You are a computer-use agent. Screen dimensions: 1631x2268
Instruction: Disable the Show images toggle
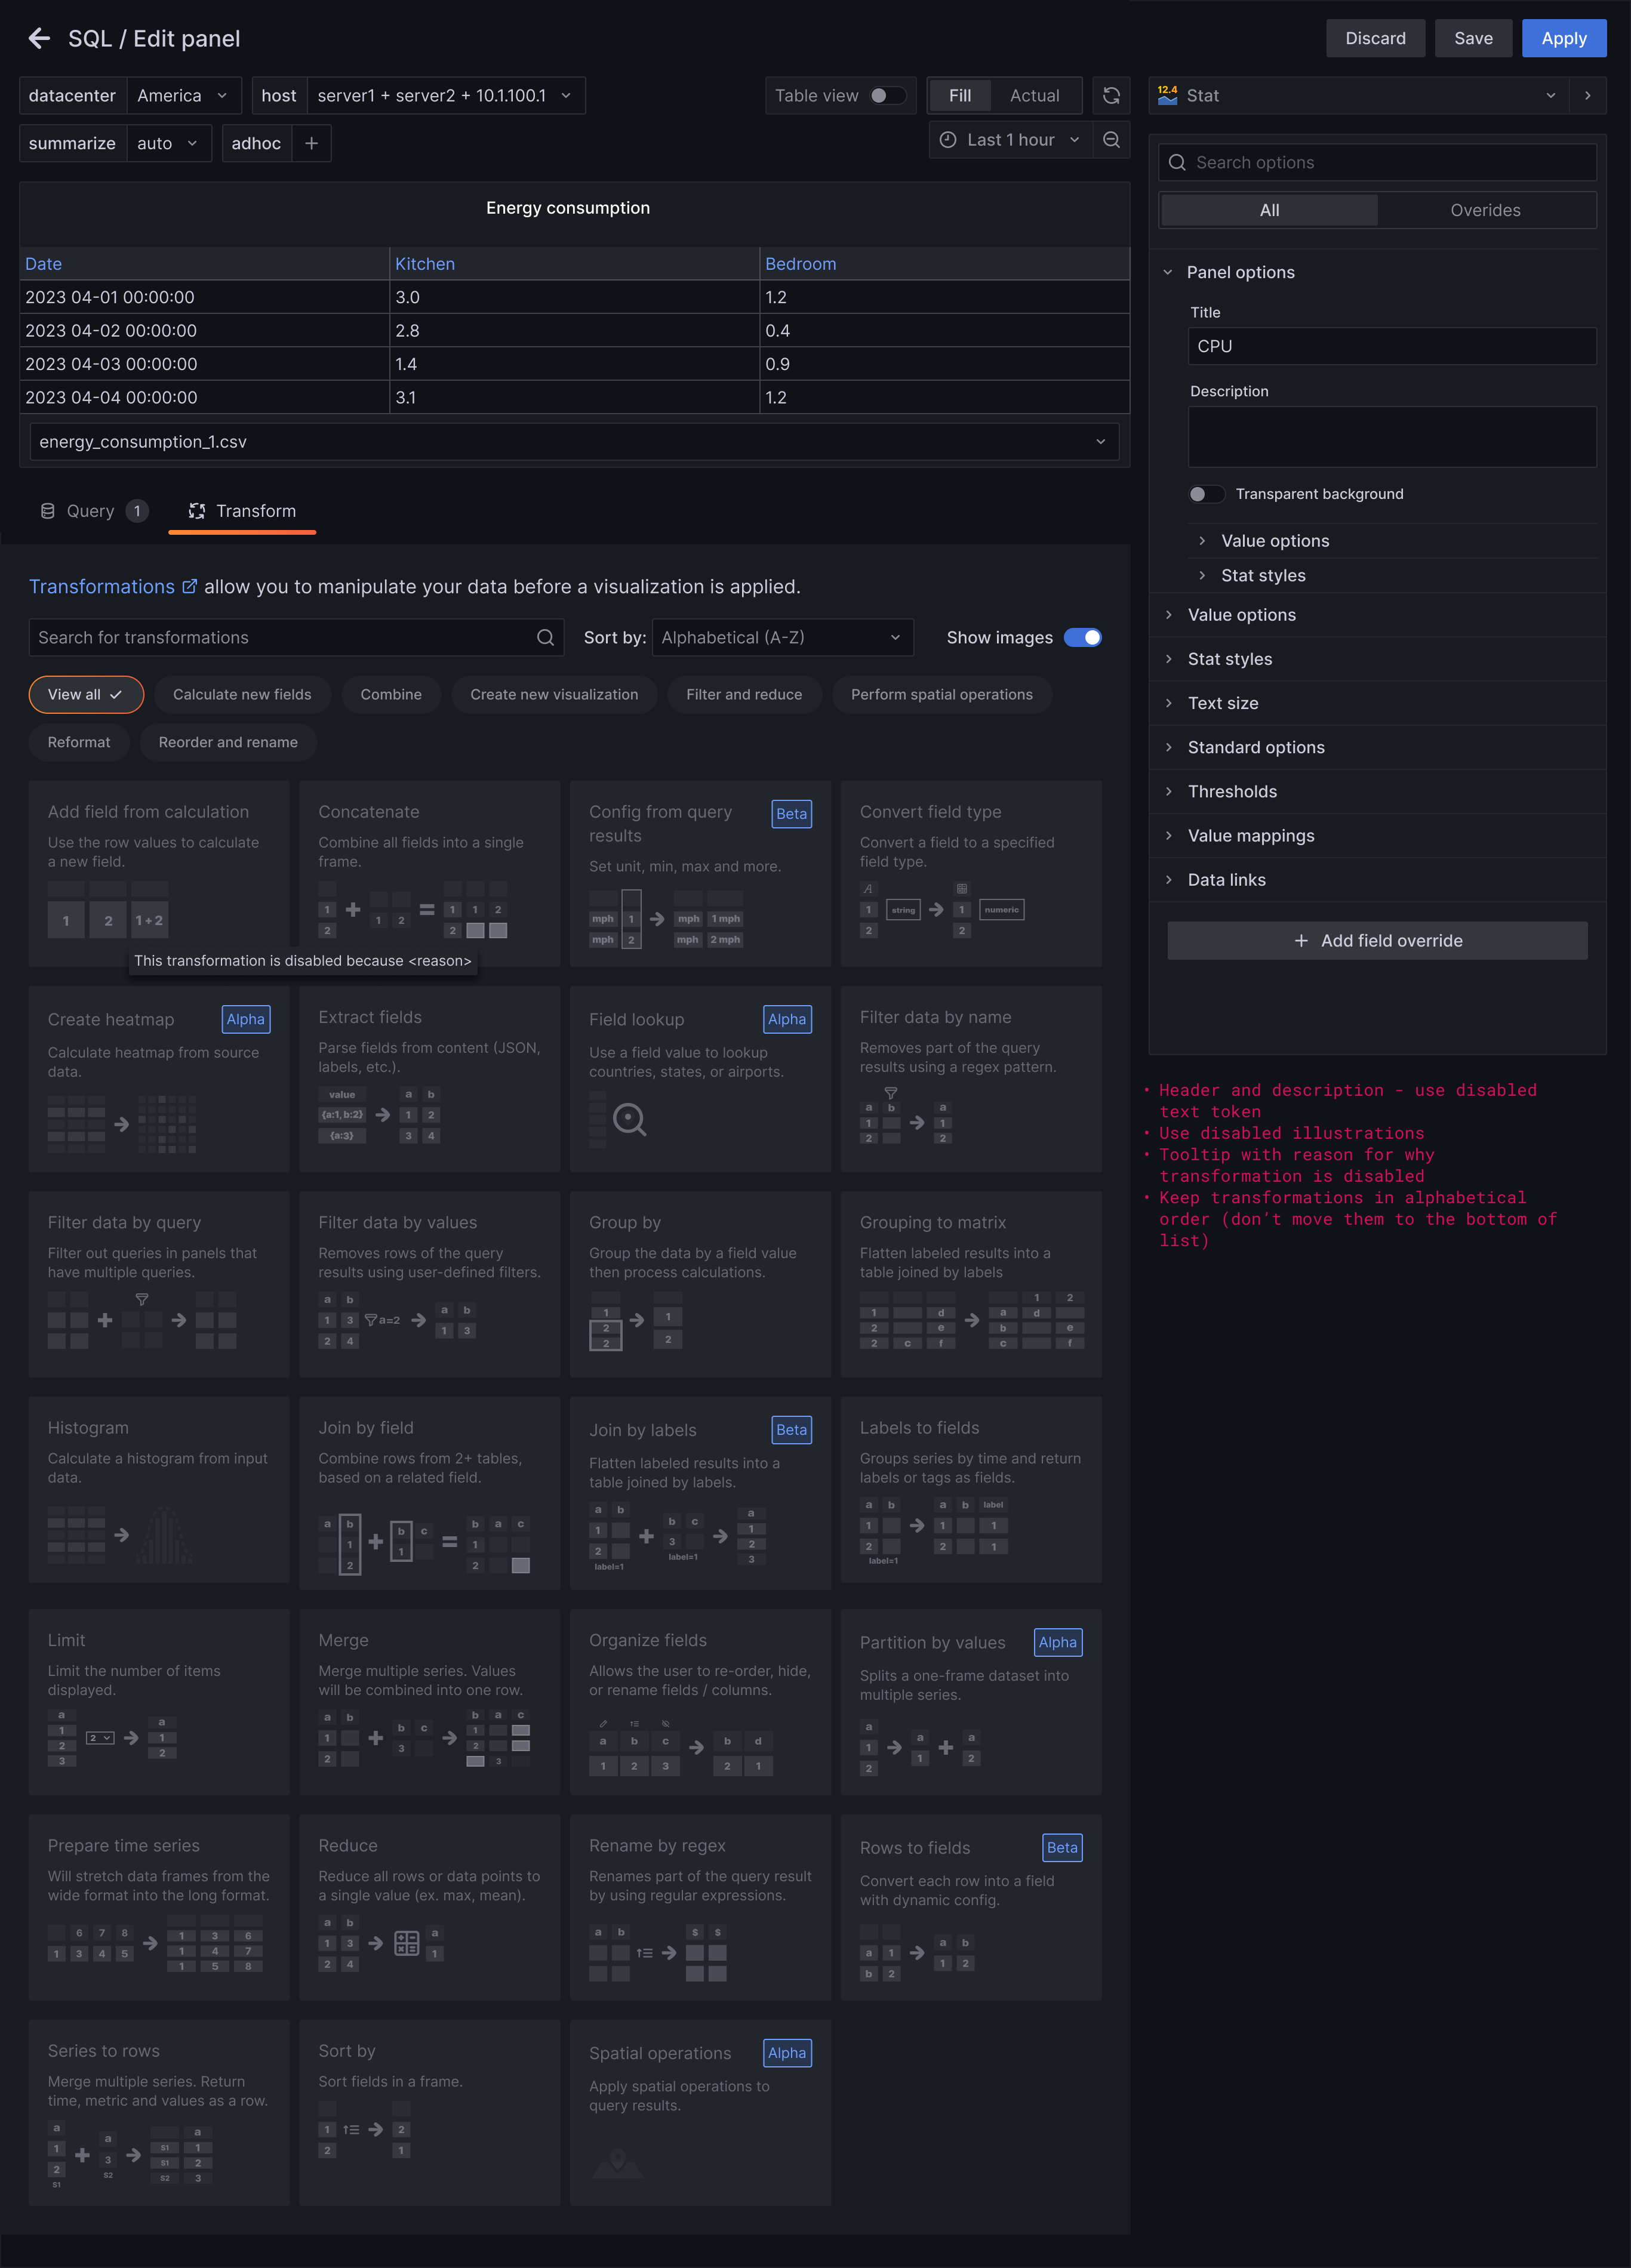coord(1082,637)
